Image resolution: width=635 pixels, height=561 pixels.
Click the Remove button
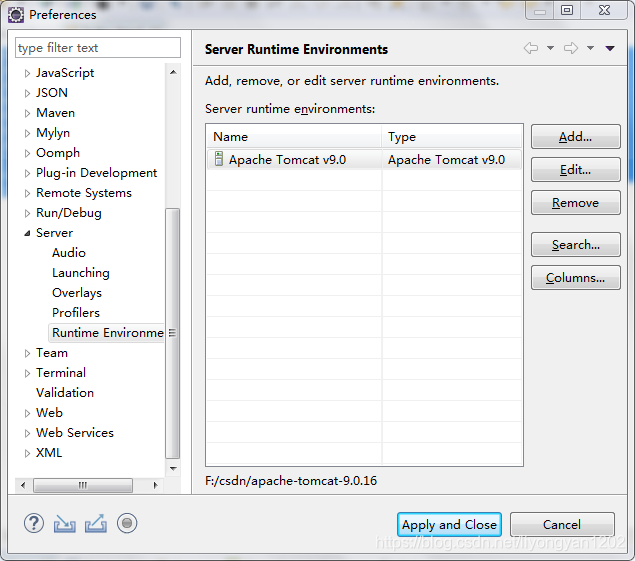[x=575, y=203]
